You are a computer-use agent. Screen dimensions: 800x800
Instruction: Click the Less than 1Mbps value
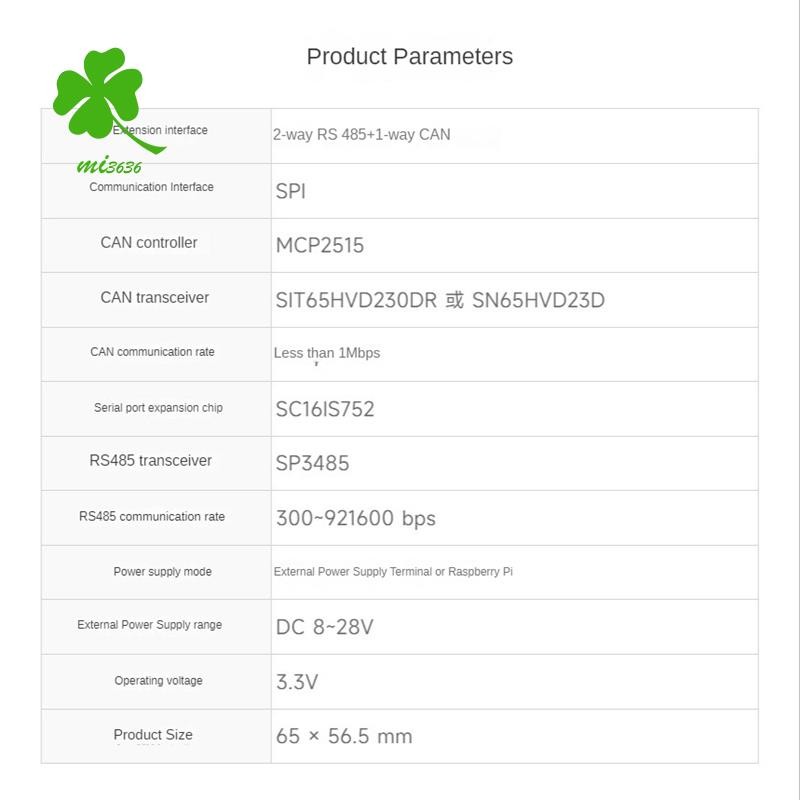[327, 353]
